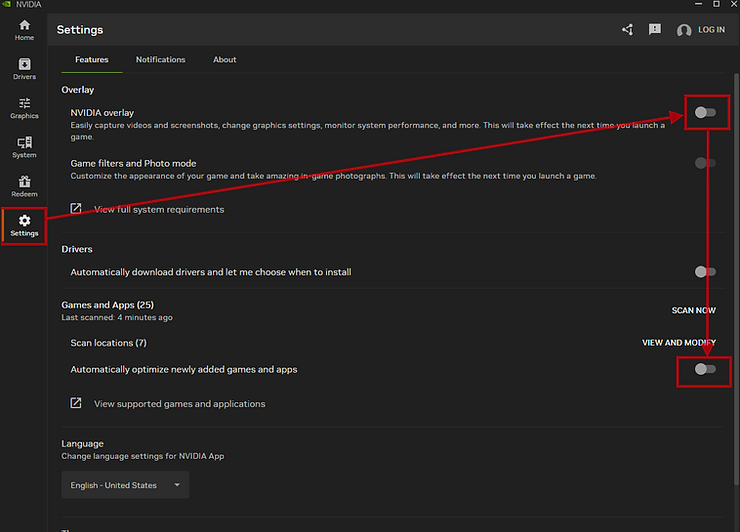Image resolution: width=740 pixels, height=532 pixels.
Task: Switch to the Notifications tab
Action: [160, 59]
